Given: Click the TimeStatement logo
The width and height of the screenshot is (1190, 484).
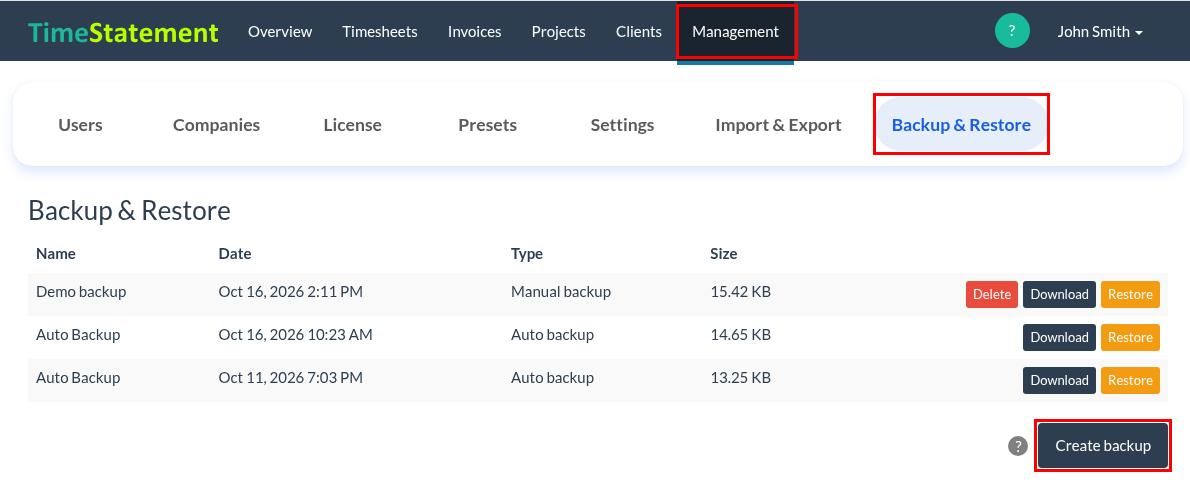Looking at the screenshot, I should (x=124, y=32).
